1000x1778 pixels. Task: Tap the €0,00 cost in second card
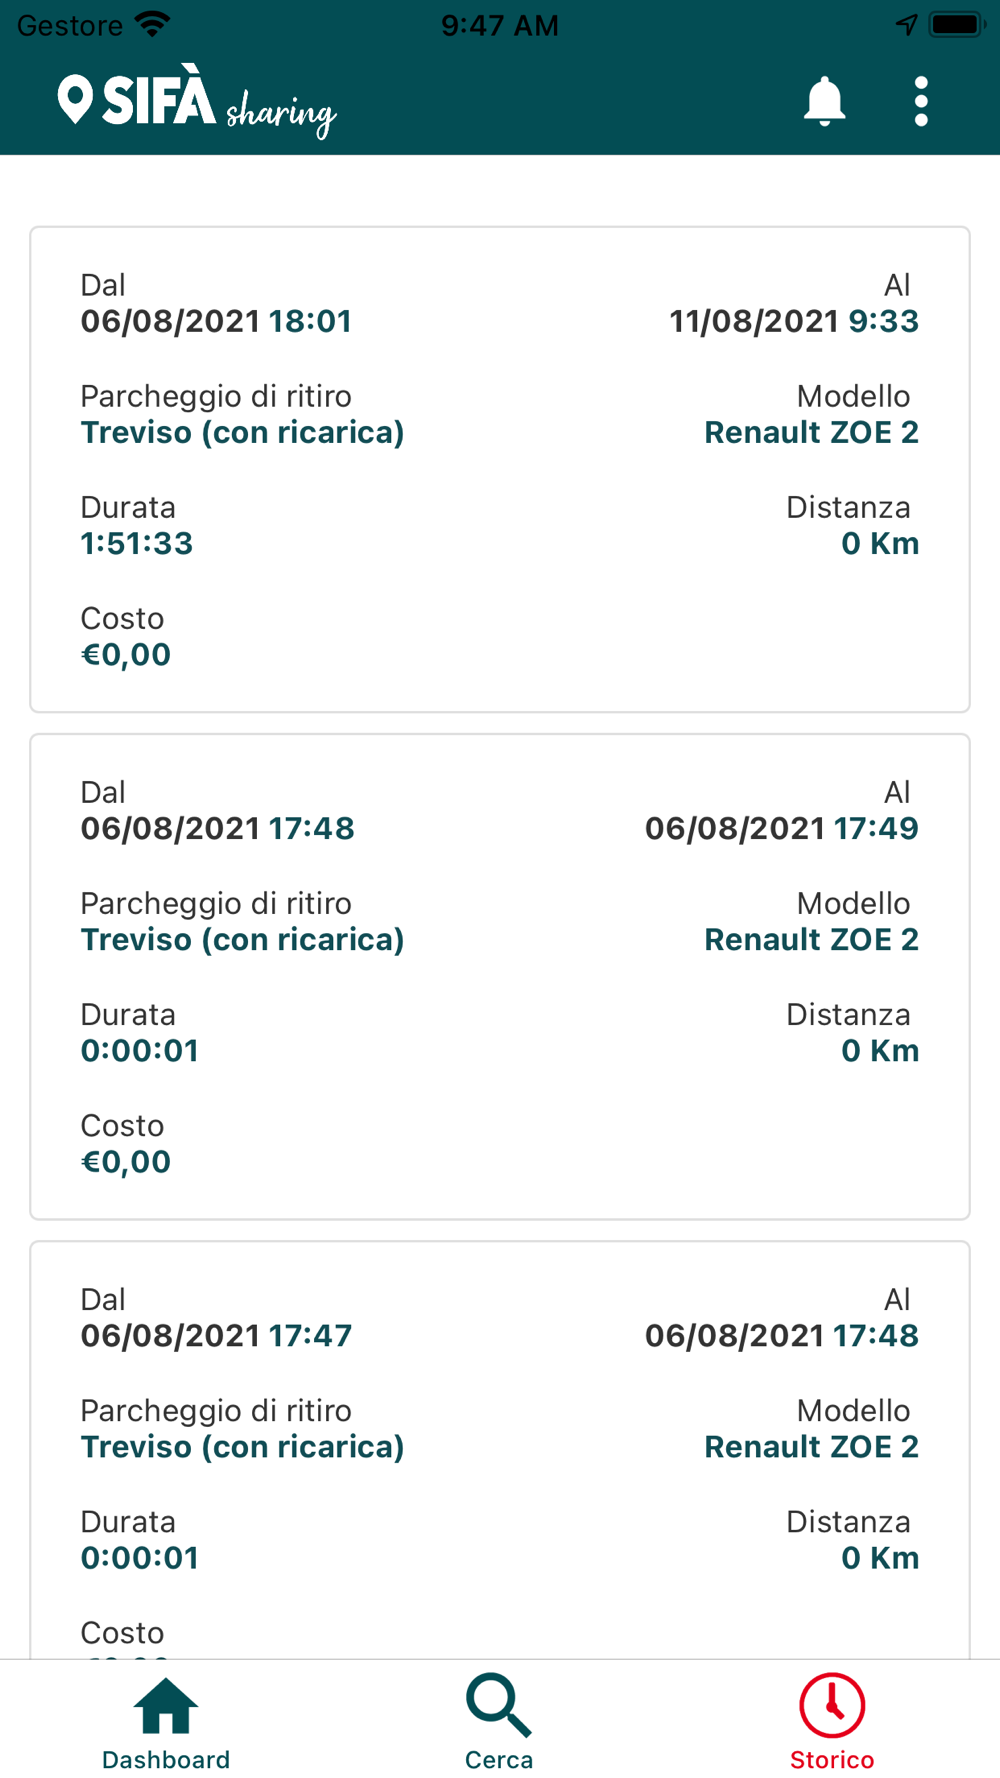pos(126,1162)
